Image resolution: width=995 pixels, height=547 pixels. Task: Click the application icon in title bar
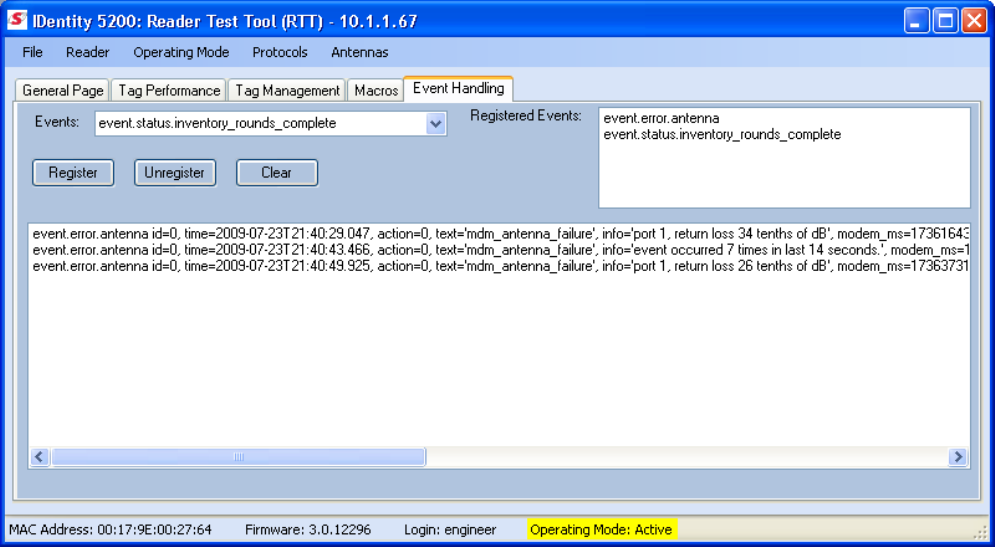(x=16, y=21)
